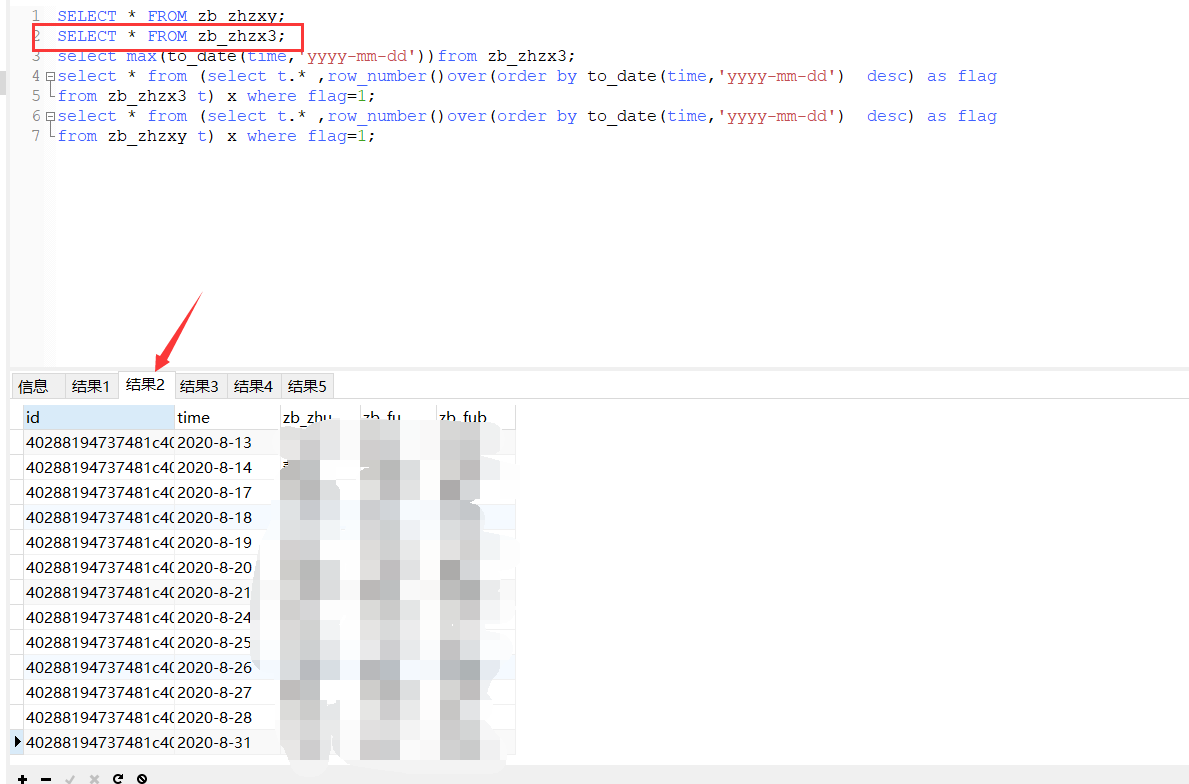Go to the 结果5 tab

pos(307,387)
